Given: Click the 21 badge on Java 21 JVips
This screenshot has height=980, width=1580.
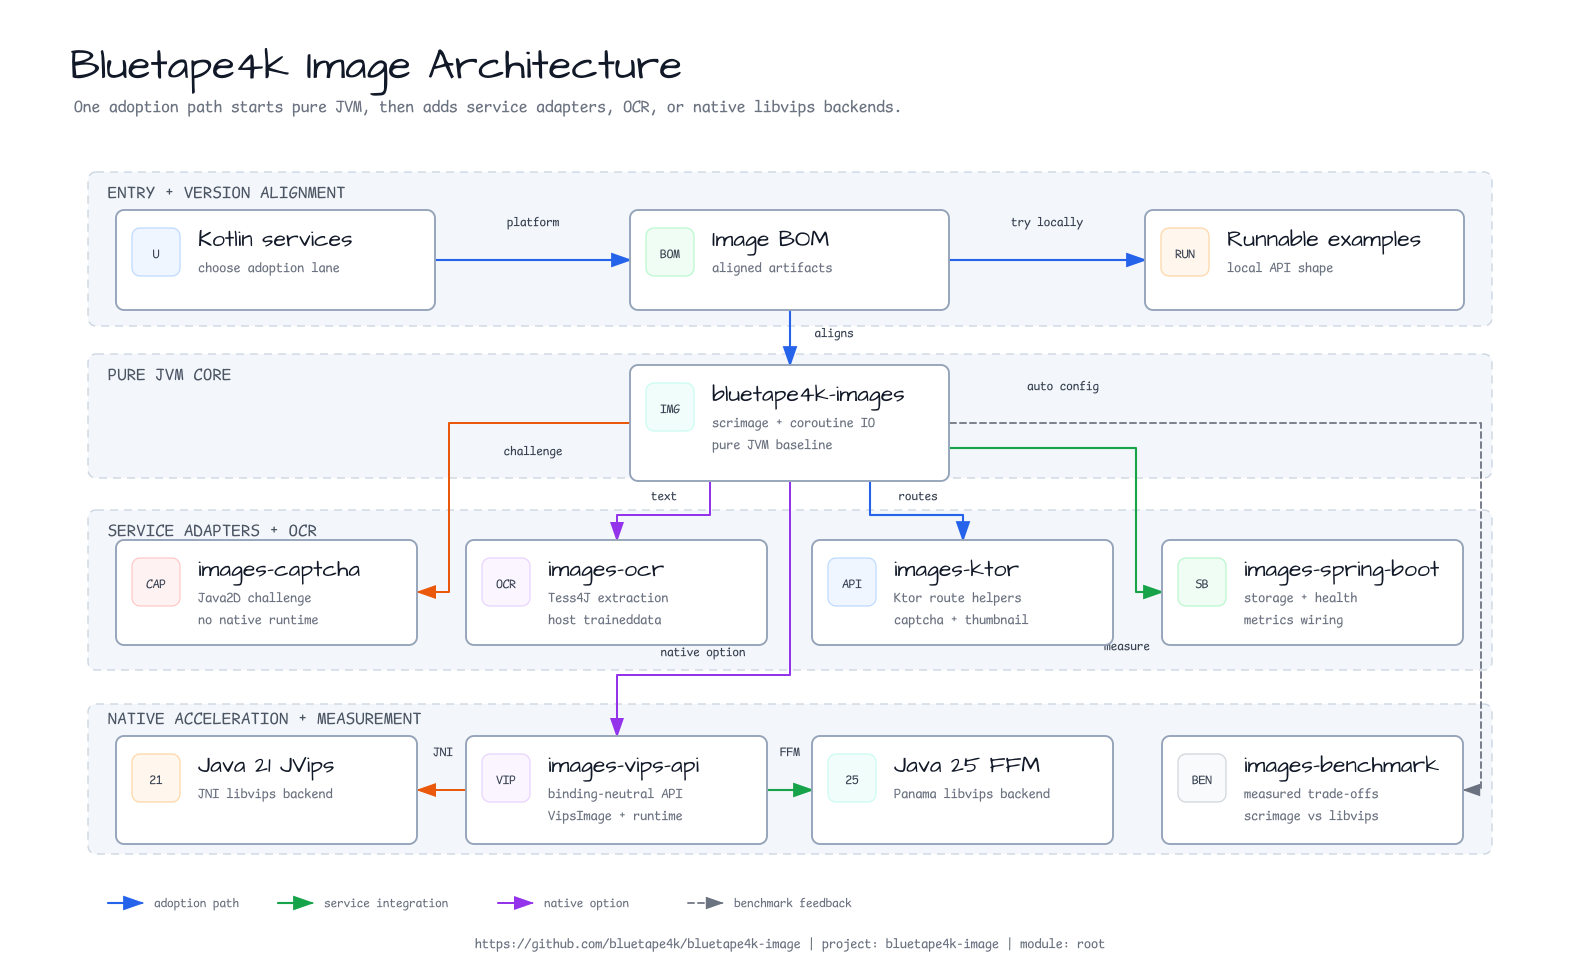Looking at the screenshot, I should [156, 778].
